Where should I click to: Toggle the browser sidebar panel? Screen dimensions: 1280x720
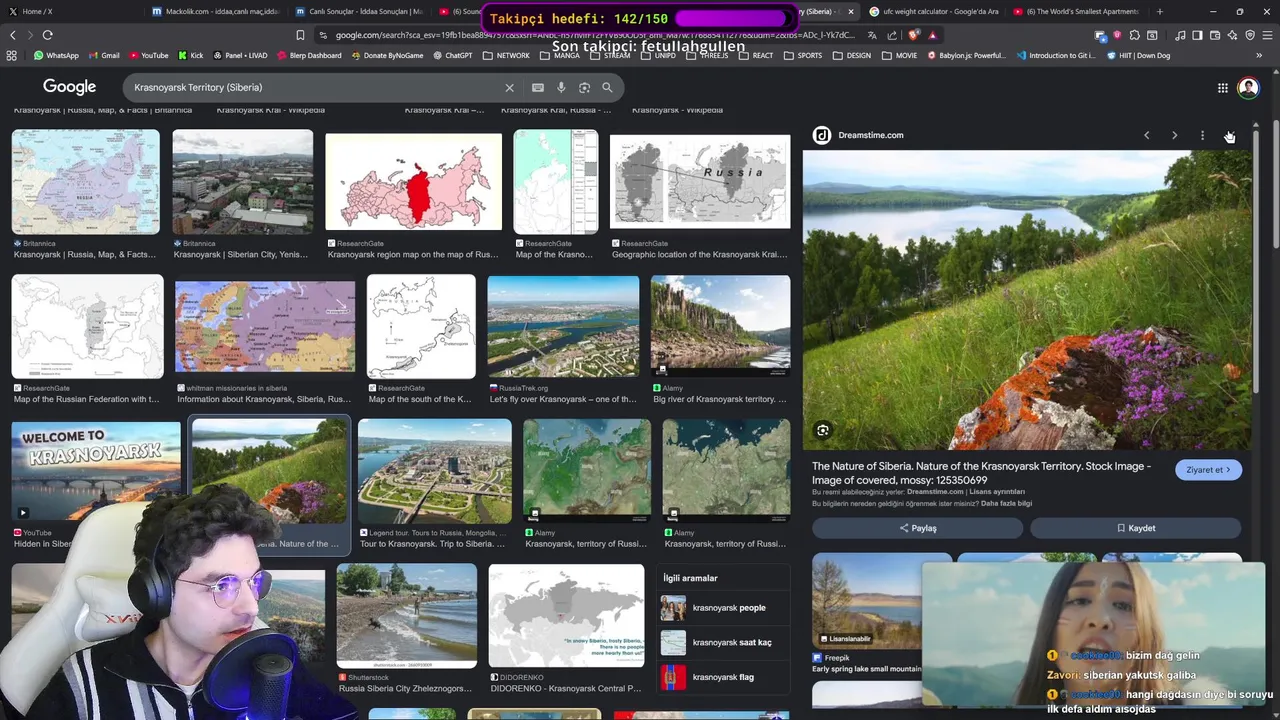point(1197,35)
